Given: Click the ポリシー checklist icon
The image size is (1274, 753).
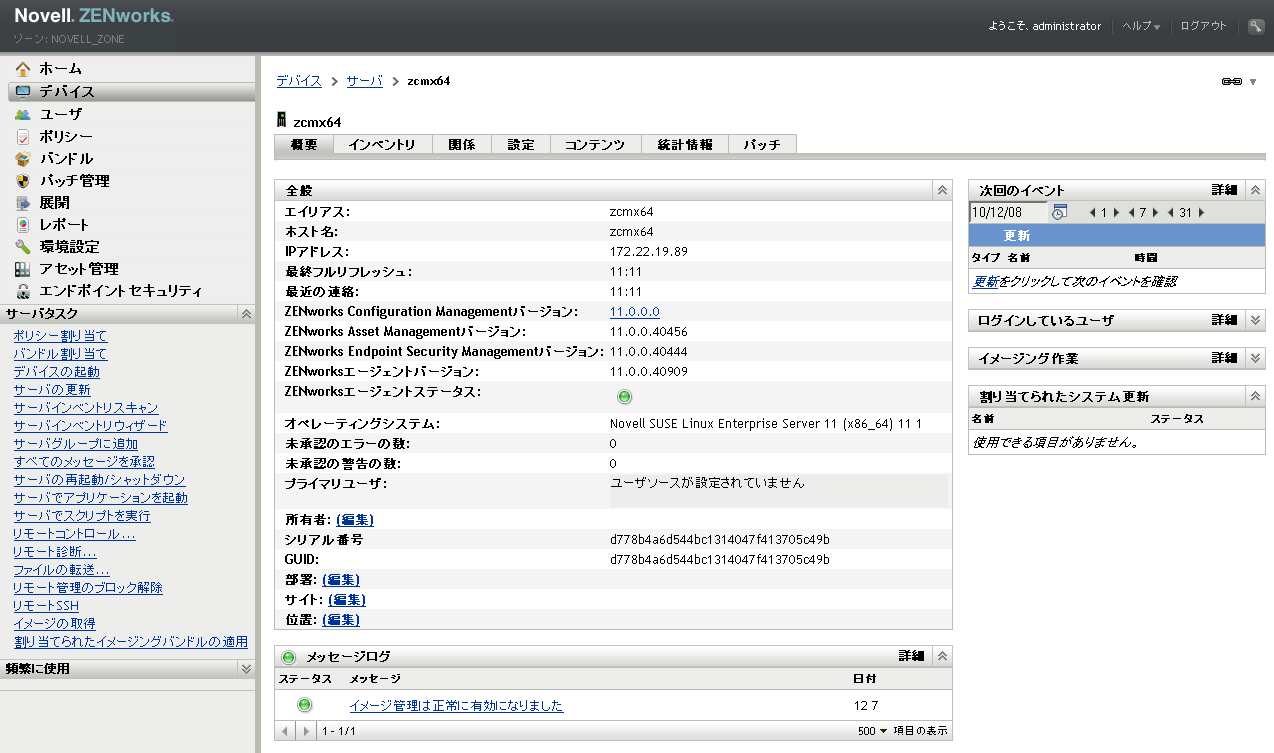Looking at the screenshot, I should tap(23, 136).
